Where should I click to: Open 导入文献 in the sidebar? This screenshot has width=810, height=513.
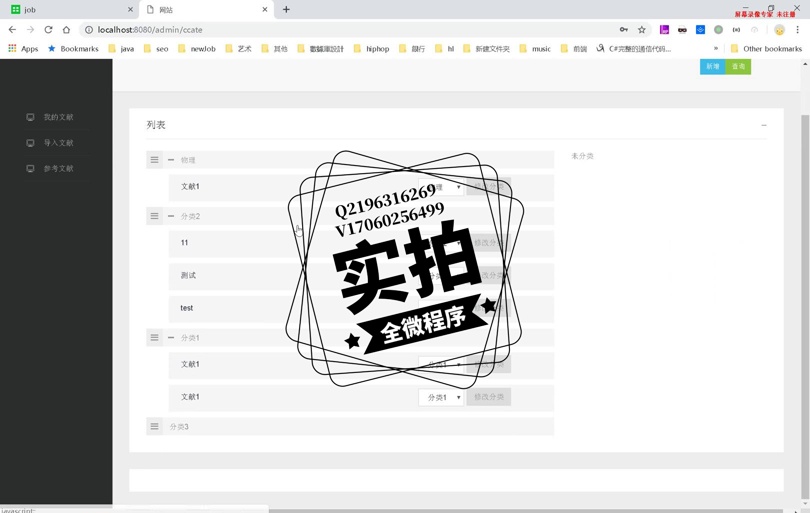coord(58,143)
